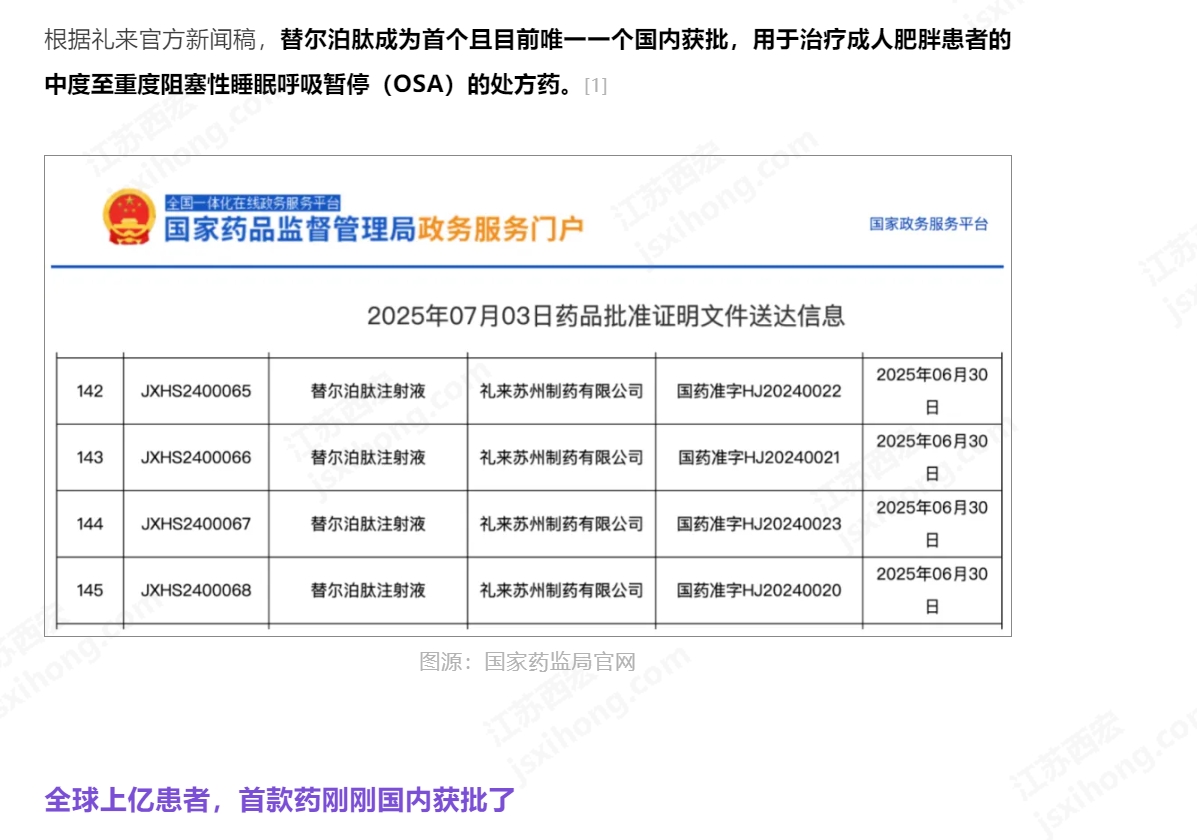This screenshot has height=840, width=1197.
Task: Click 国家药品监督管理局政务服务门户 title in image
Action: pyautogui.click(x=374, y=228)
